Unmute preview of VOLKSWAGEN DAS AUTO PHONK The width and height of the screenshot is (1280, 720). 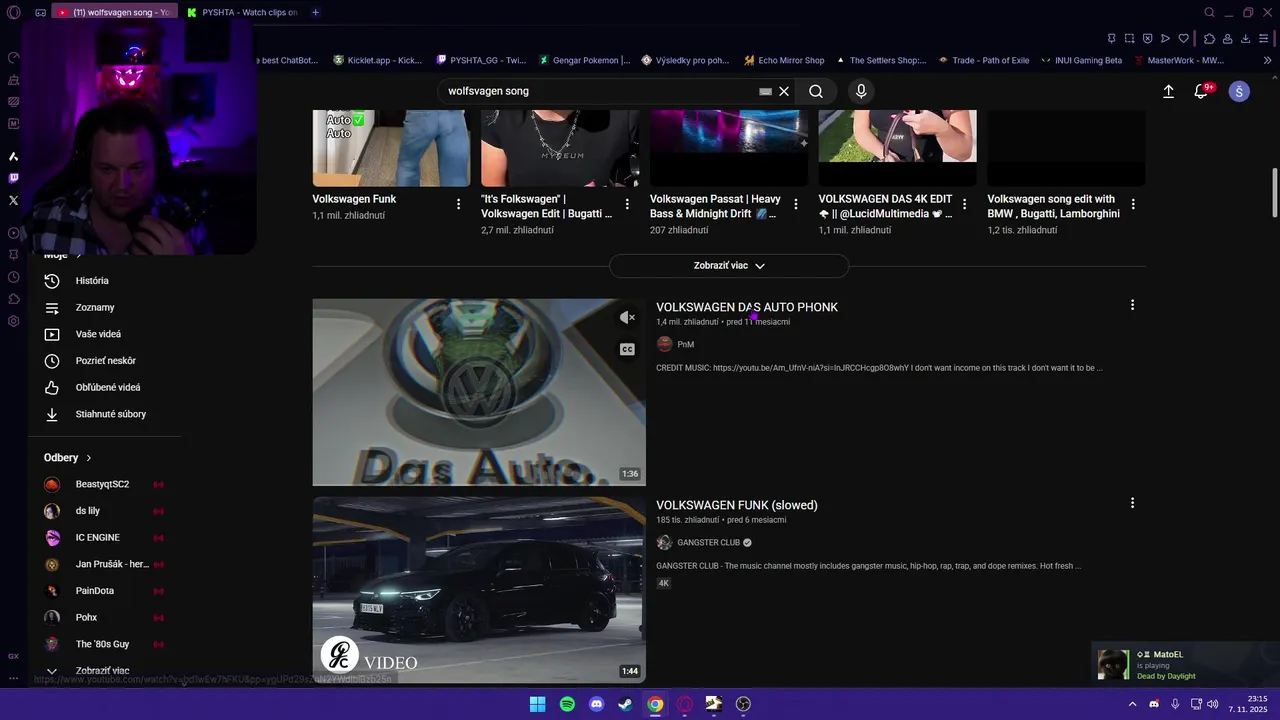(627, 317)
